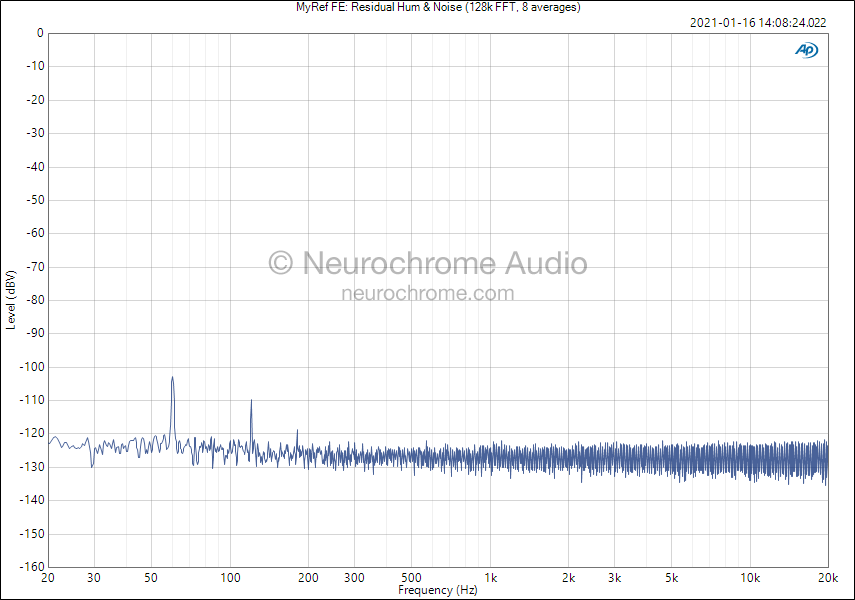The width and height of the screenshot is (855, 600).
Task: Click the x-axis tick label '500'
Action: coord(411,578)
